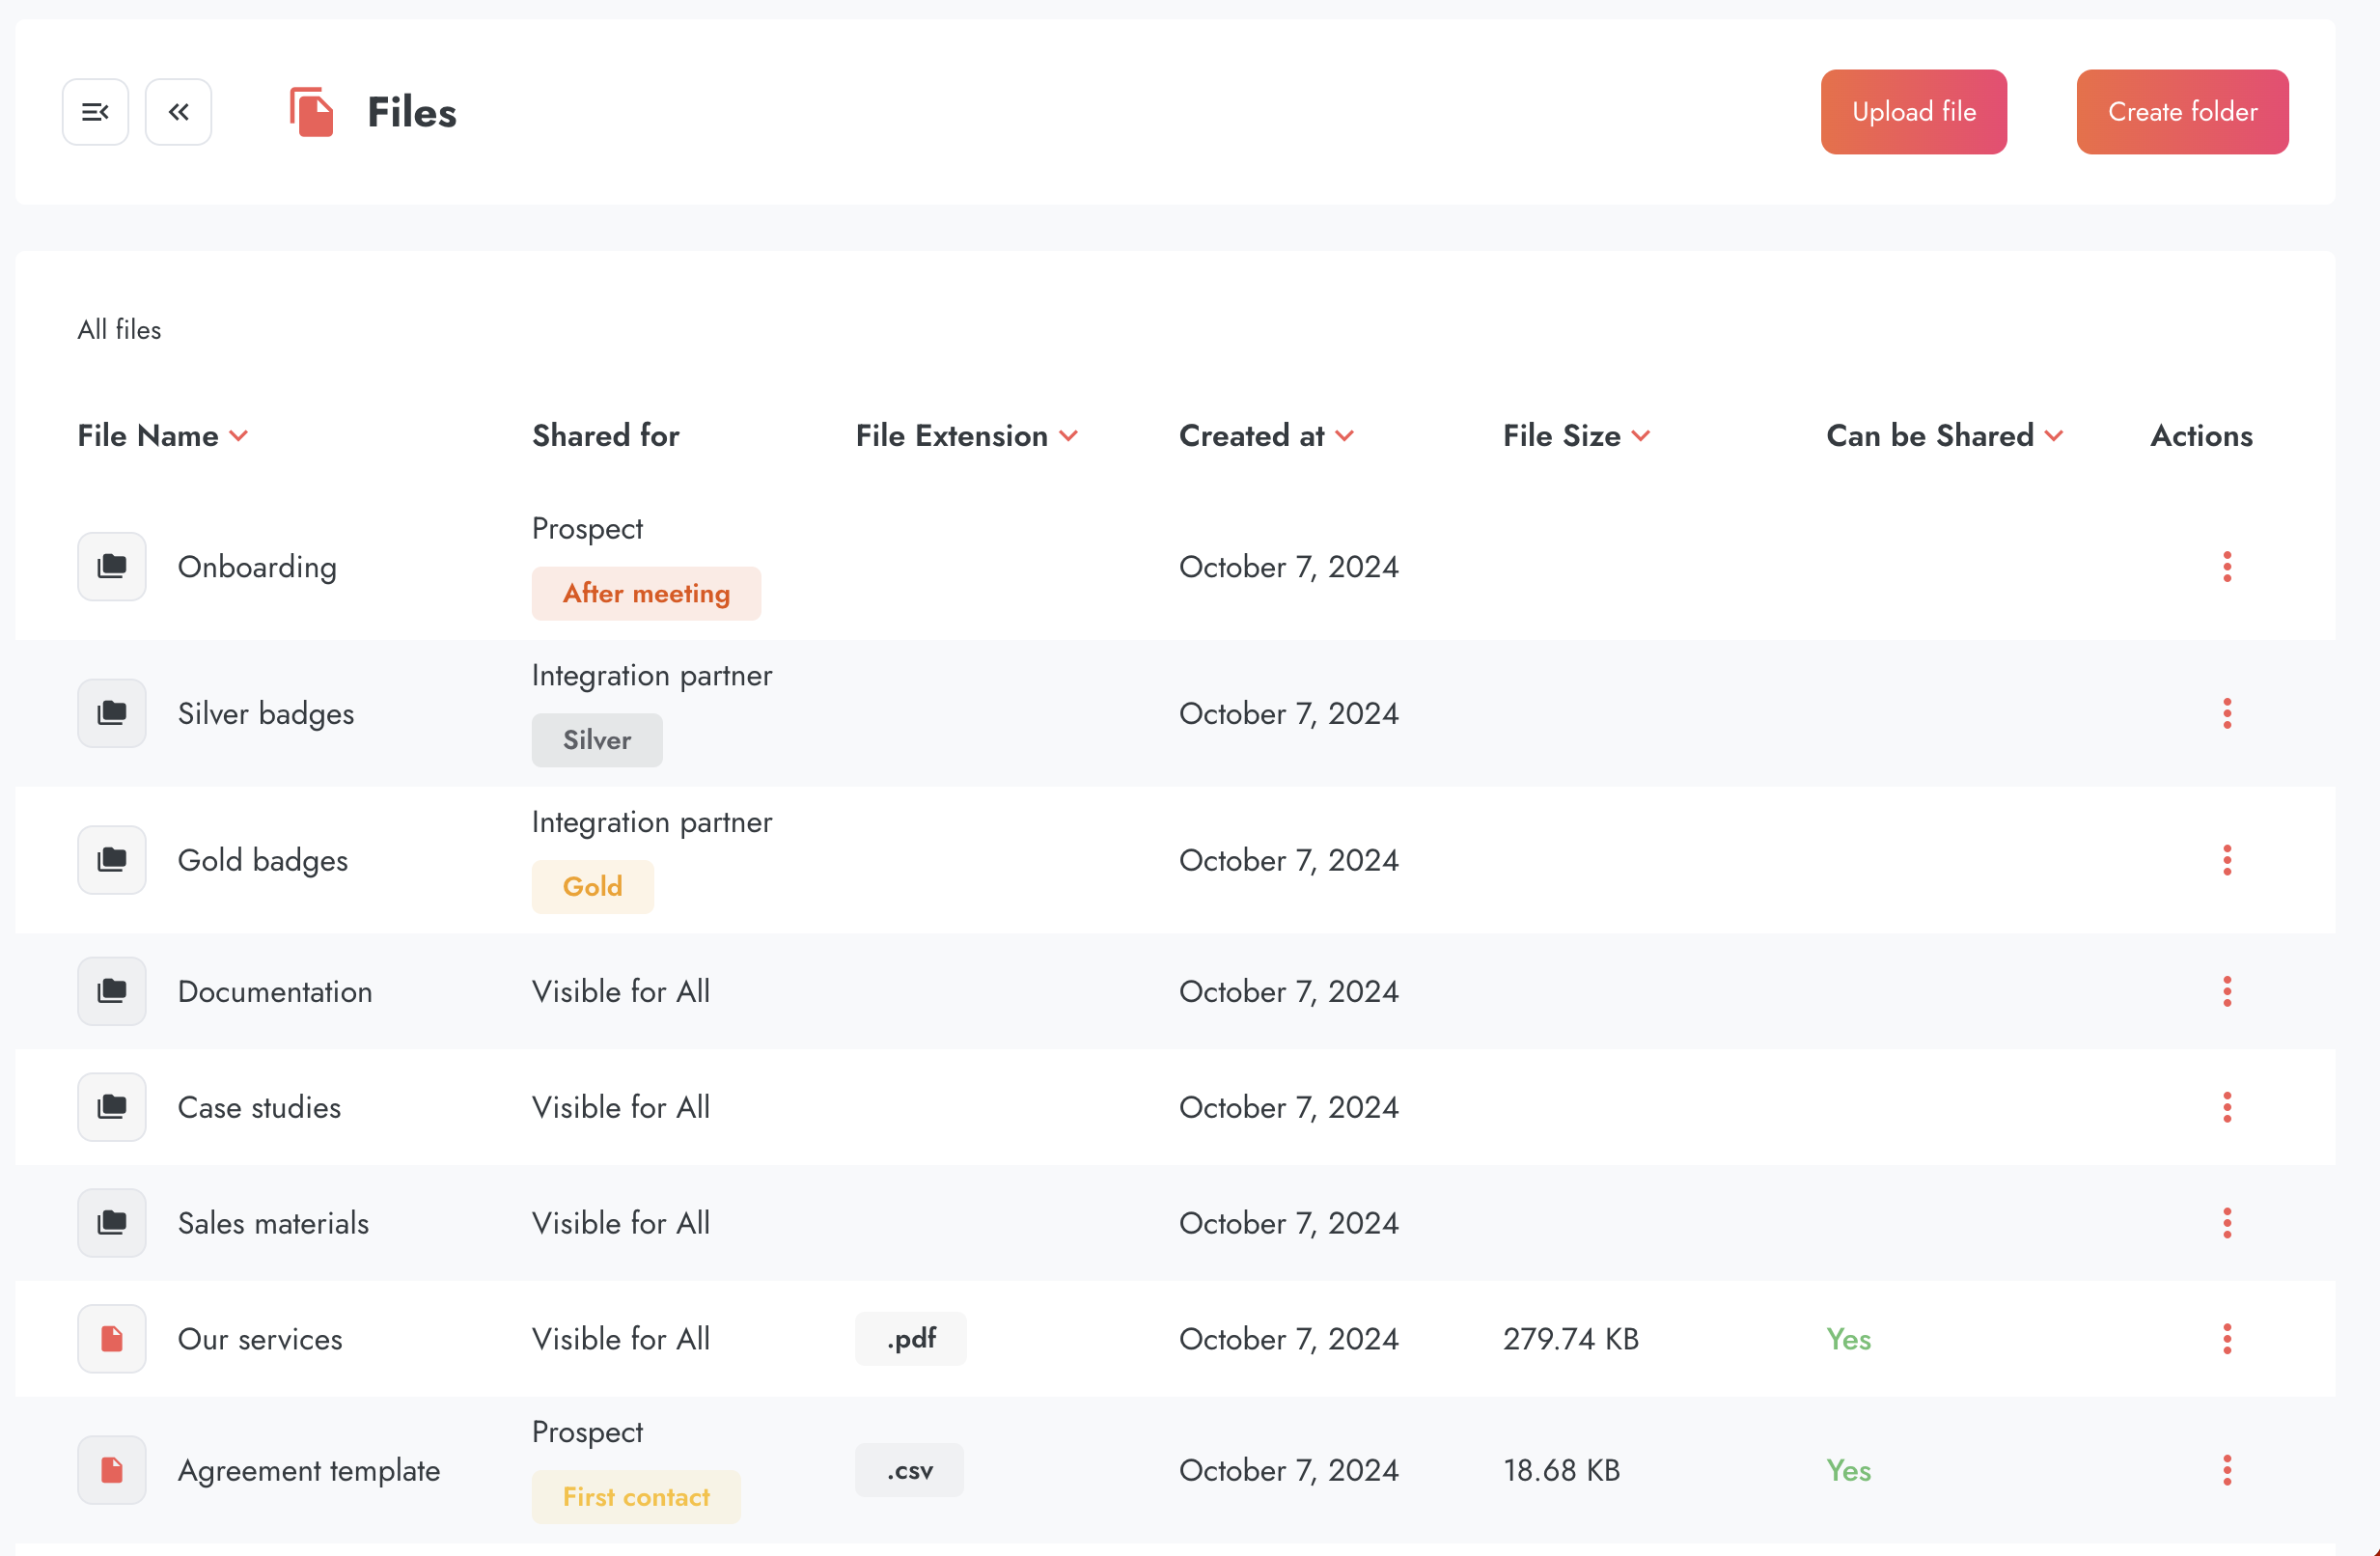Click the Agreement template file icon

(x=112, y=1471)
